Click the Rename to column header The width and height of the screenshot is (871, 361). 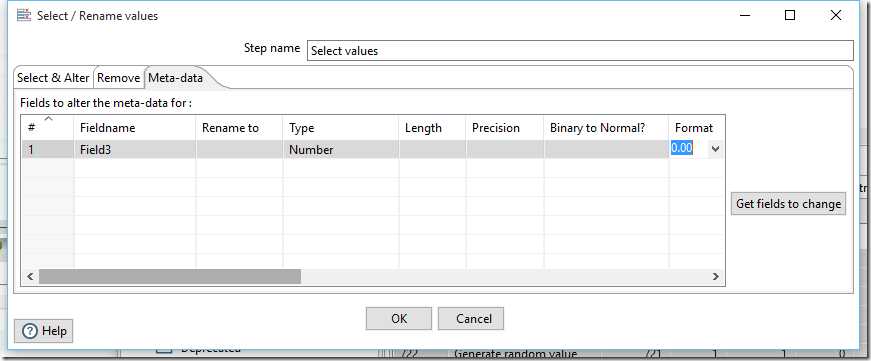(239, 128)
